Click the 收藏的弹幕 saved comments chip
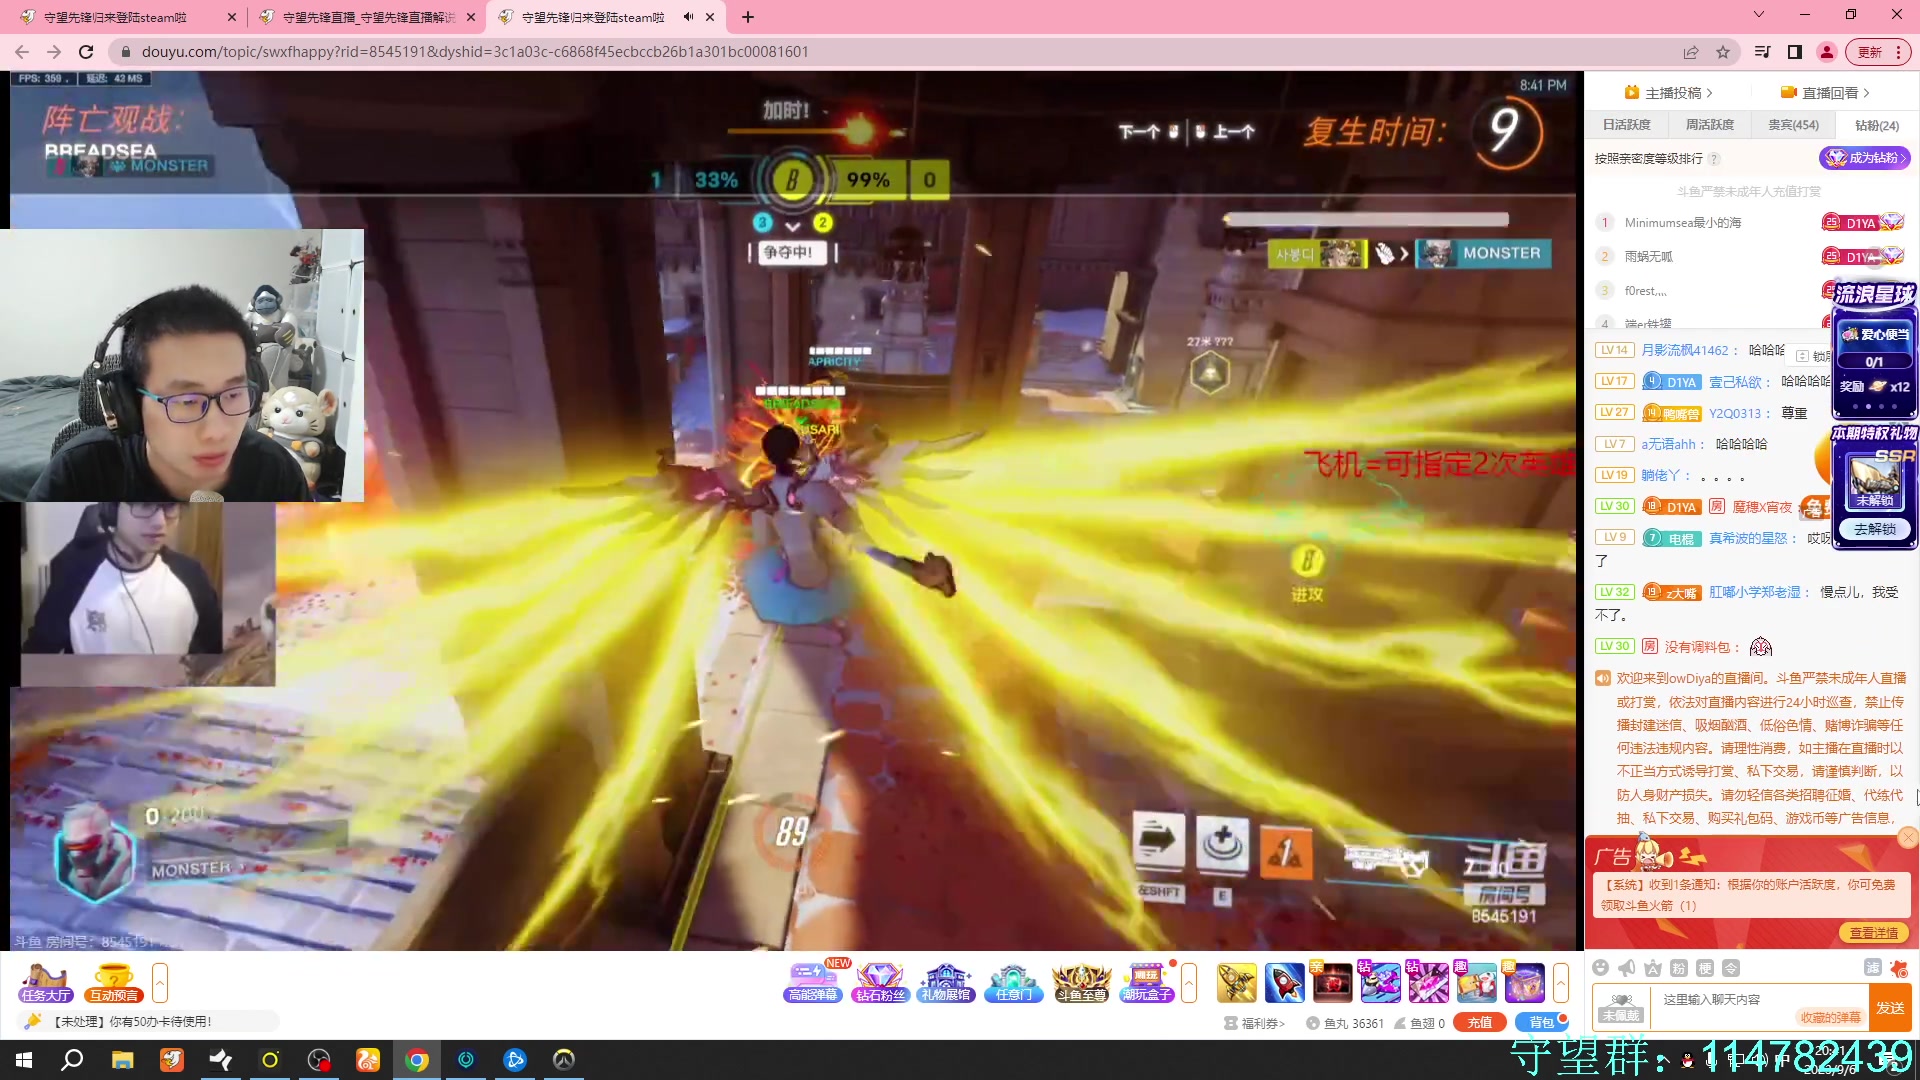The image size is (1920, 1080). pyautogui.click(x=1830, y=1017)
